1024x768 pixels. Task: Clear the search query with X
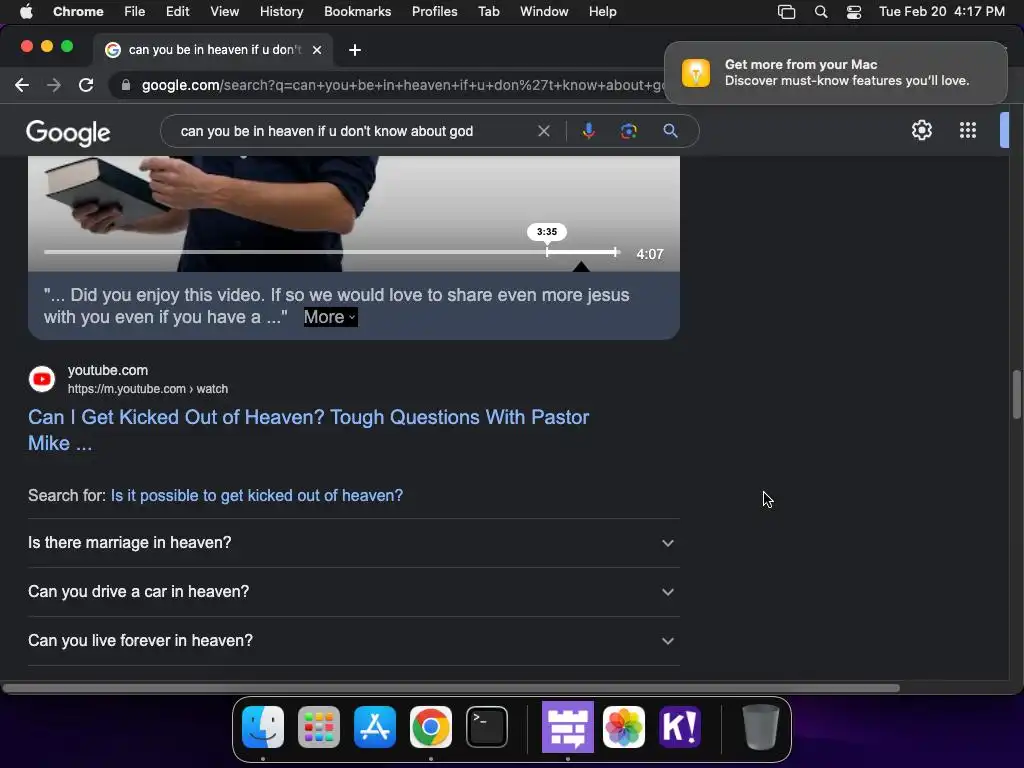coord(543,131)
